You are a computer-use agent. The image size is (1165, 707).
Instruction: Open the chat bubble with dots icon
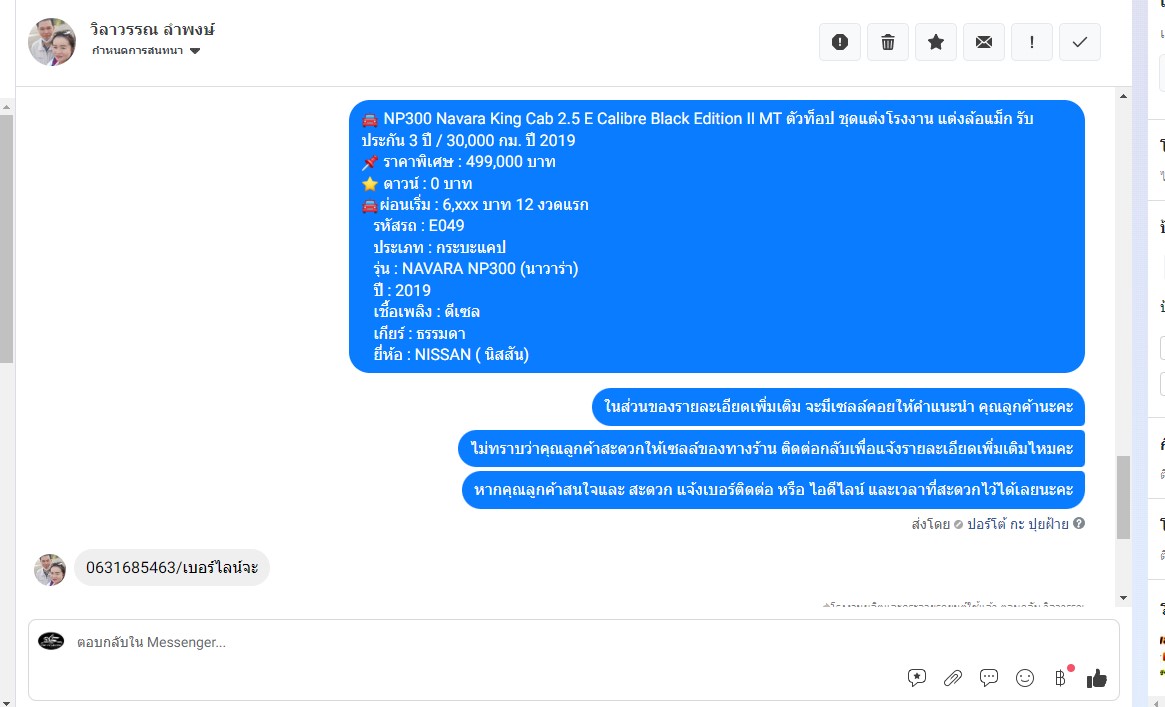989,677
